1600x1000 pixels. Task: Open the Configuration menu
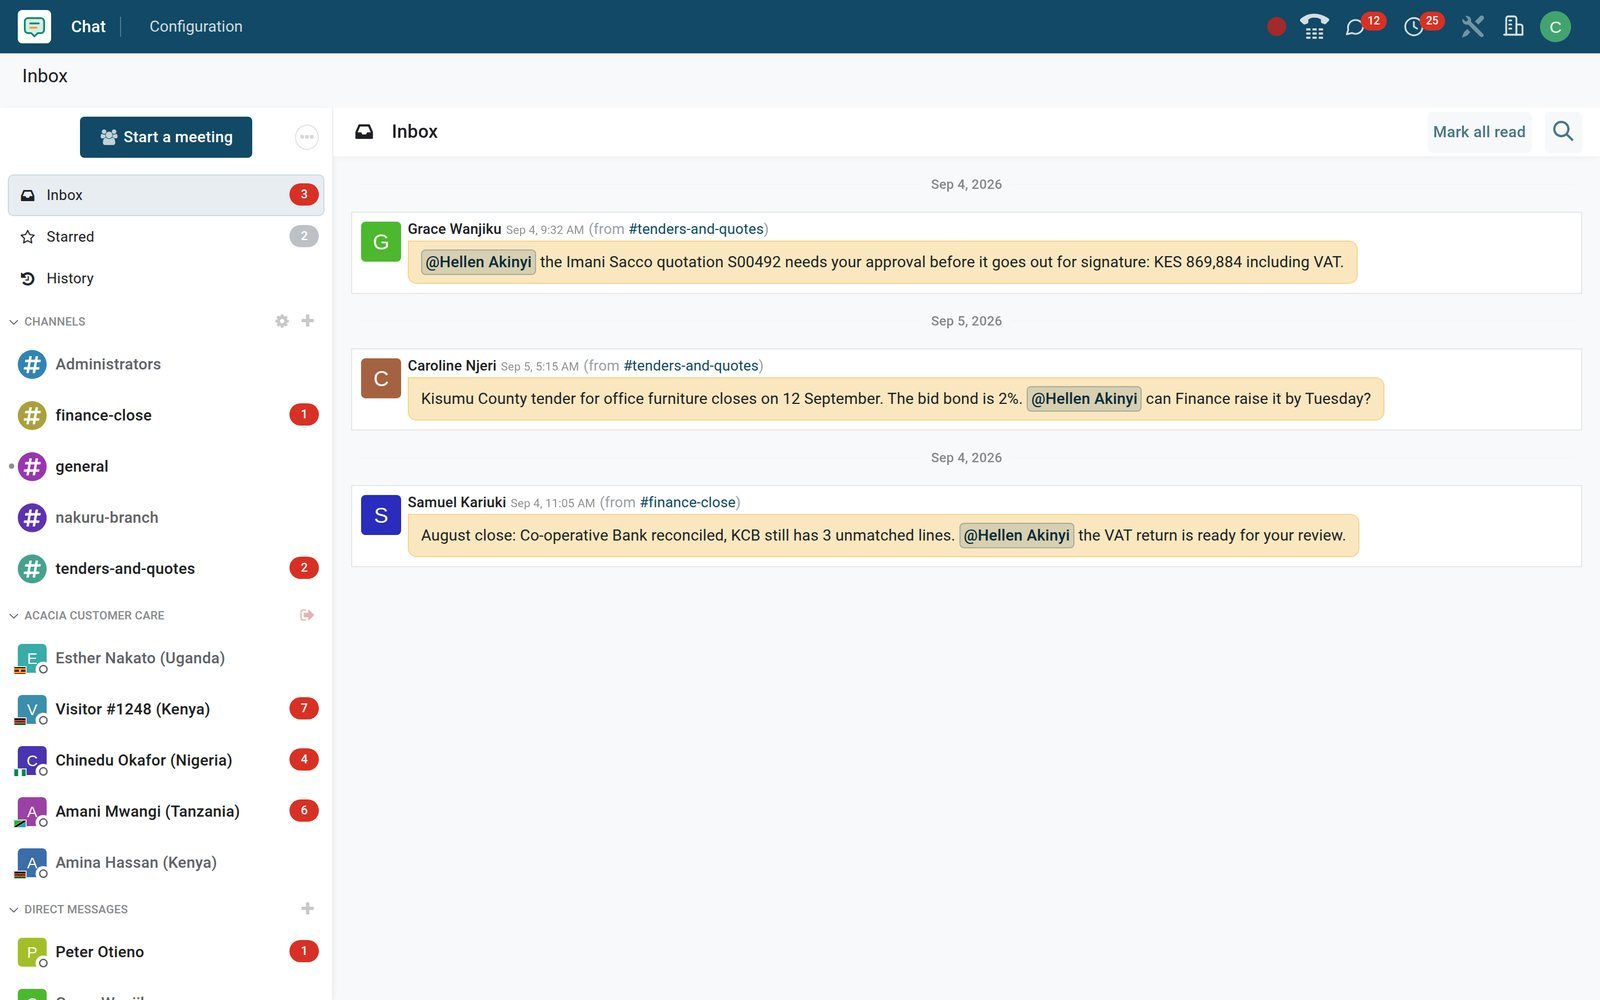point(196,27)
